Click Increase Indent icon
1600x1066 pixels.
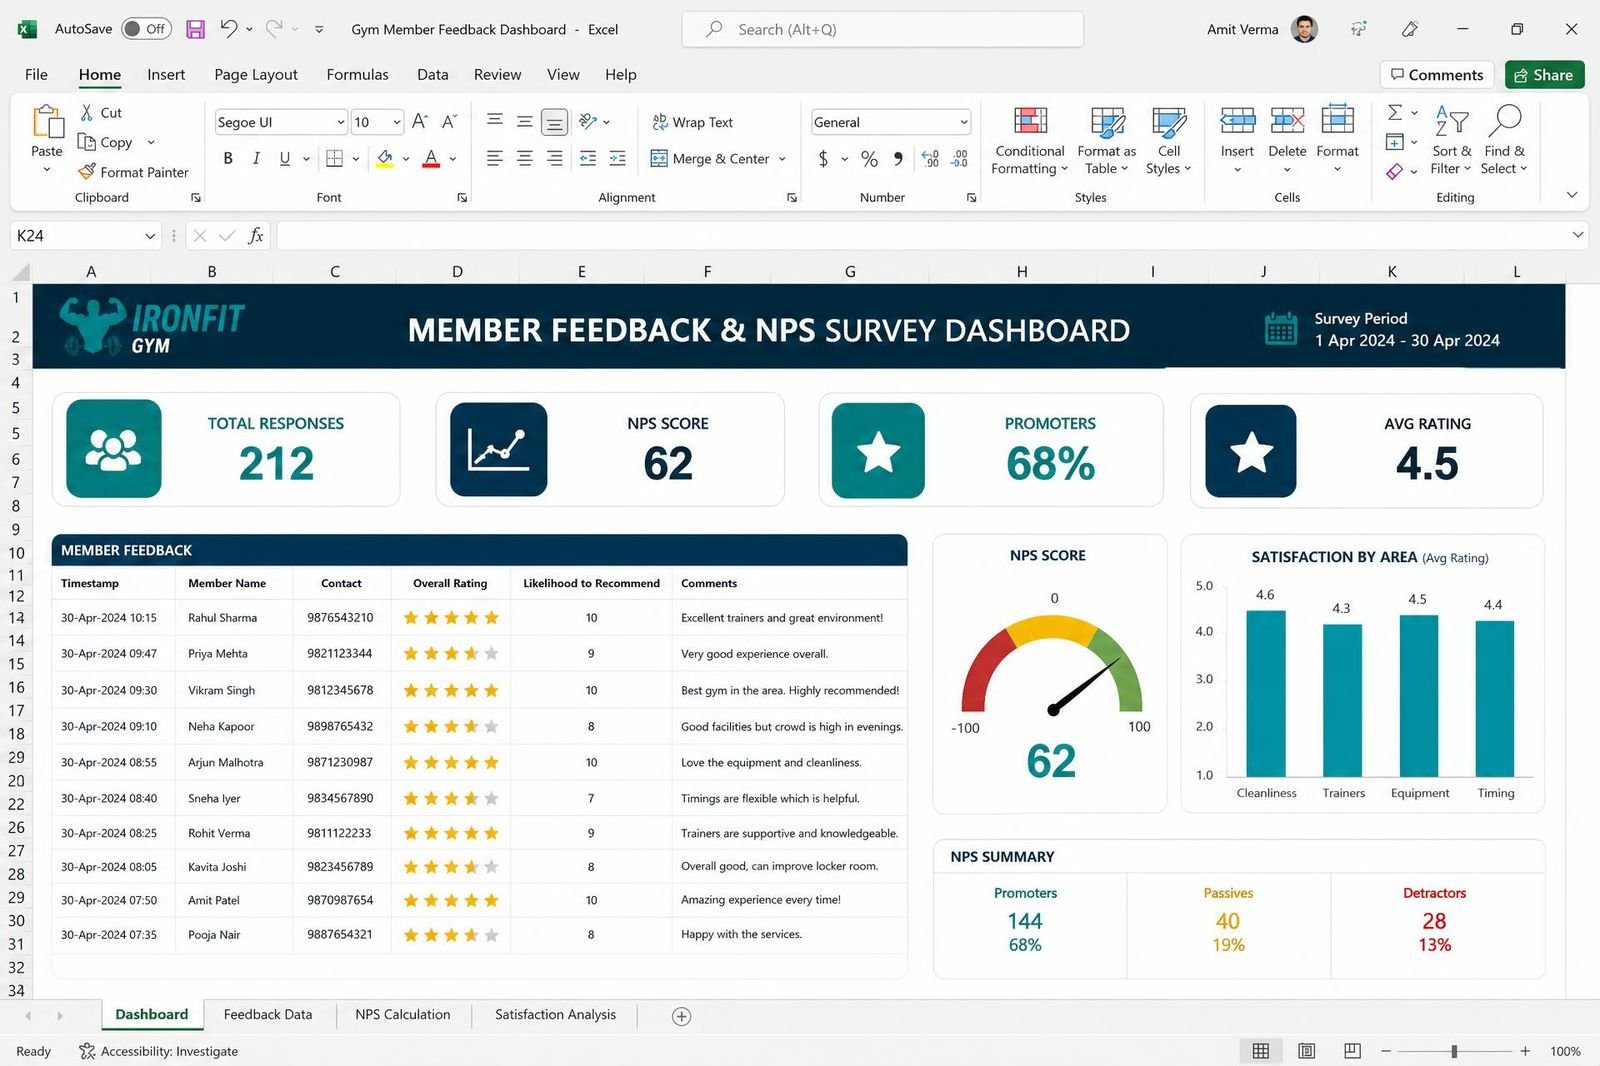tap(618, 158)
